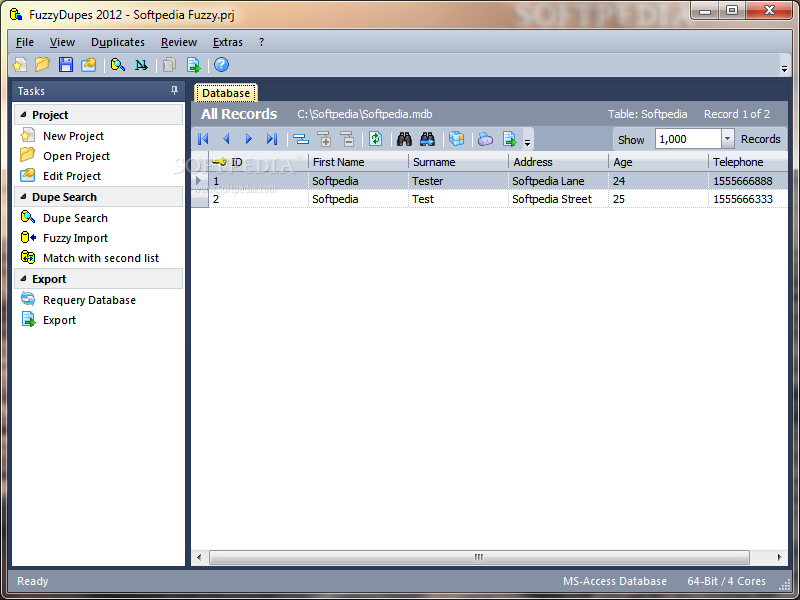This screenshot has height=600, width=800.
Task: Select the row indicator for record 2
Action: coord(200,199)
